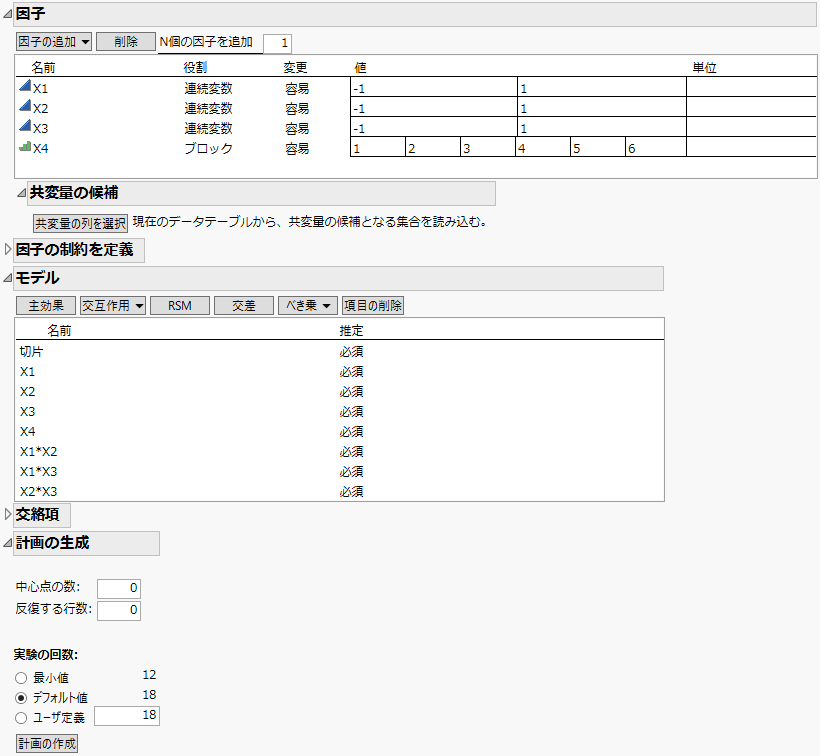Click the block factor icon beside X4

click(x=24, y=146)
